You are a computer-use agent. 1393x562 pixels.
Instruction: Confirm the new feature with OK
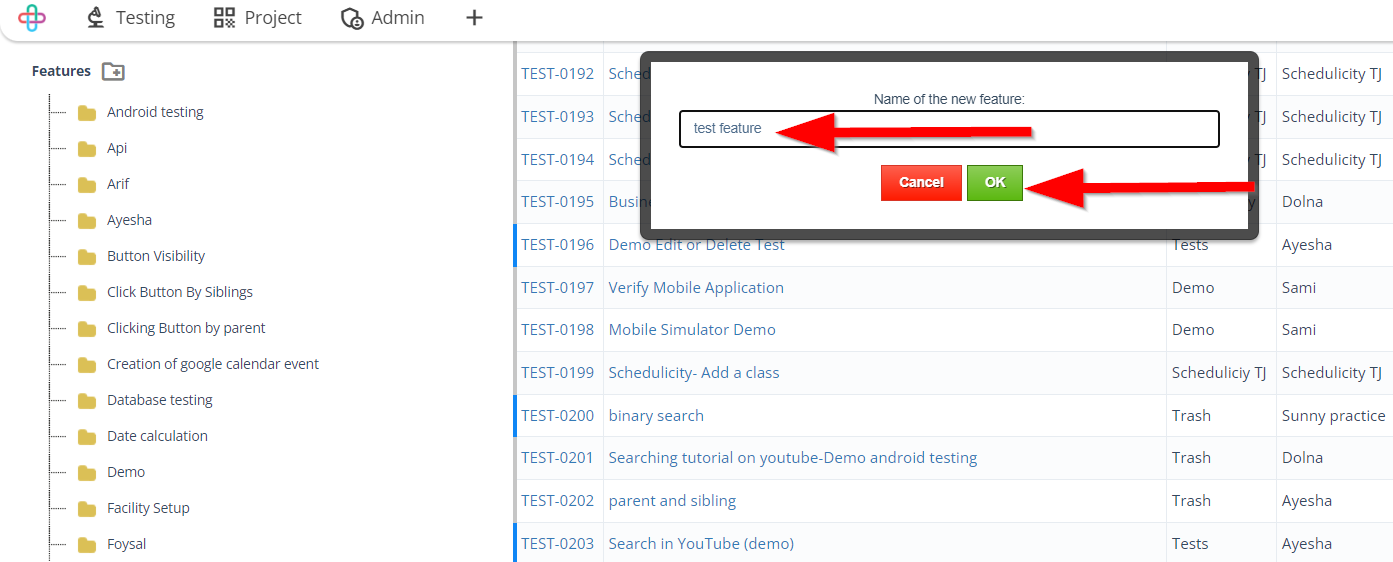click(995, 183)
